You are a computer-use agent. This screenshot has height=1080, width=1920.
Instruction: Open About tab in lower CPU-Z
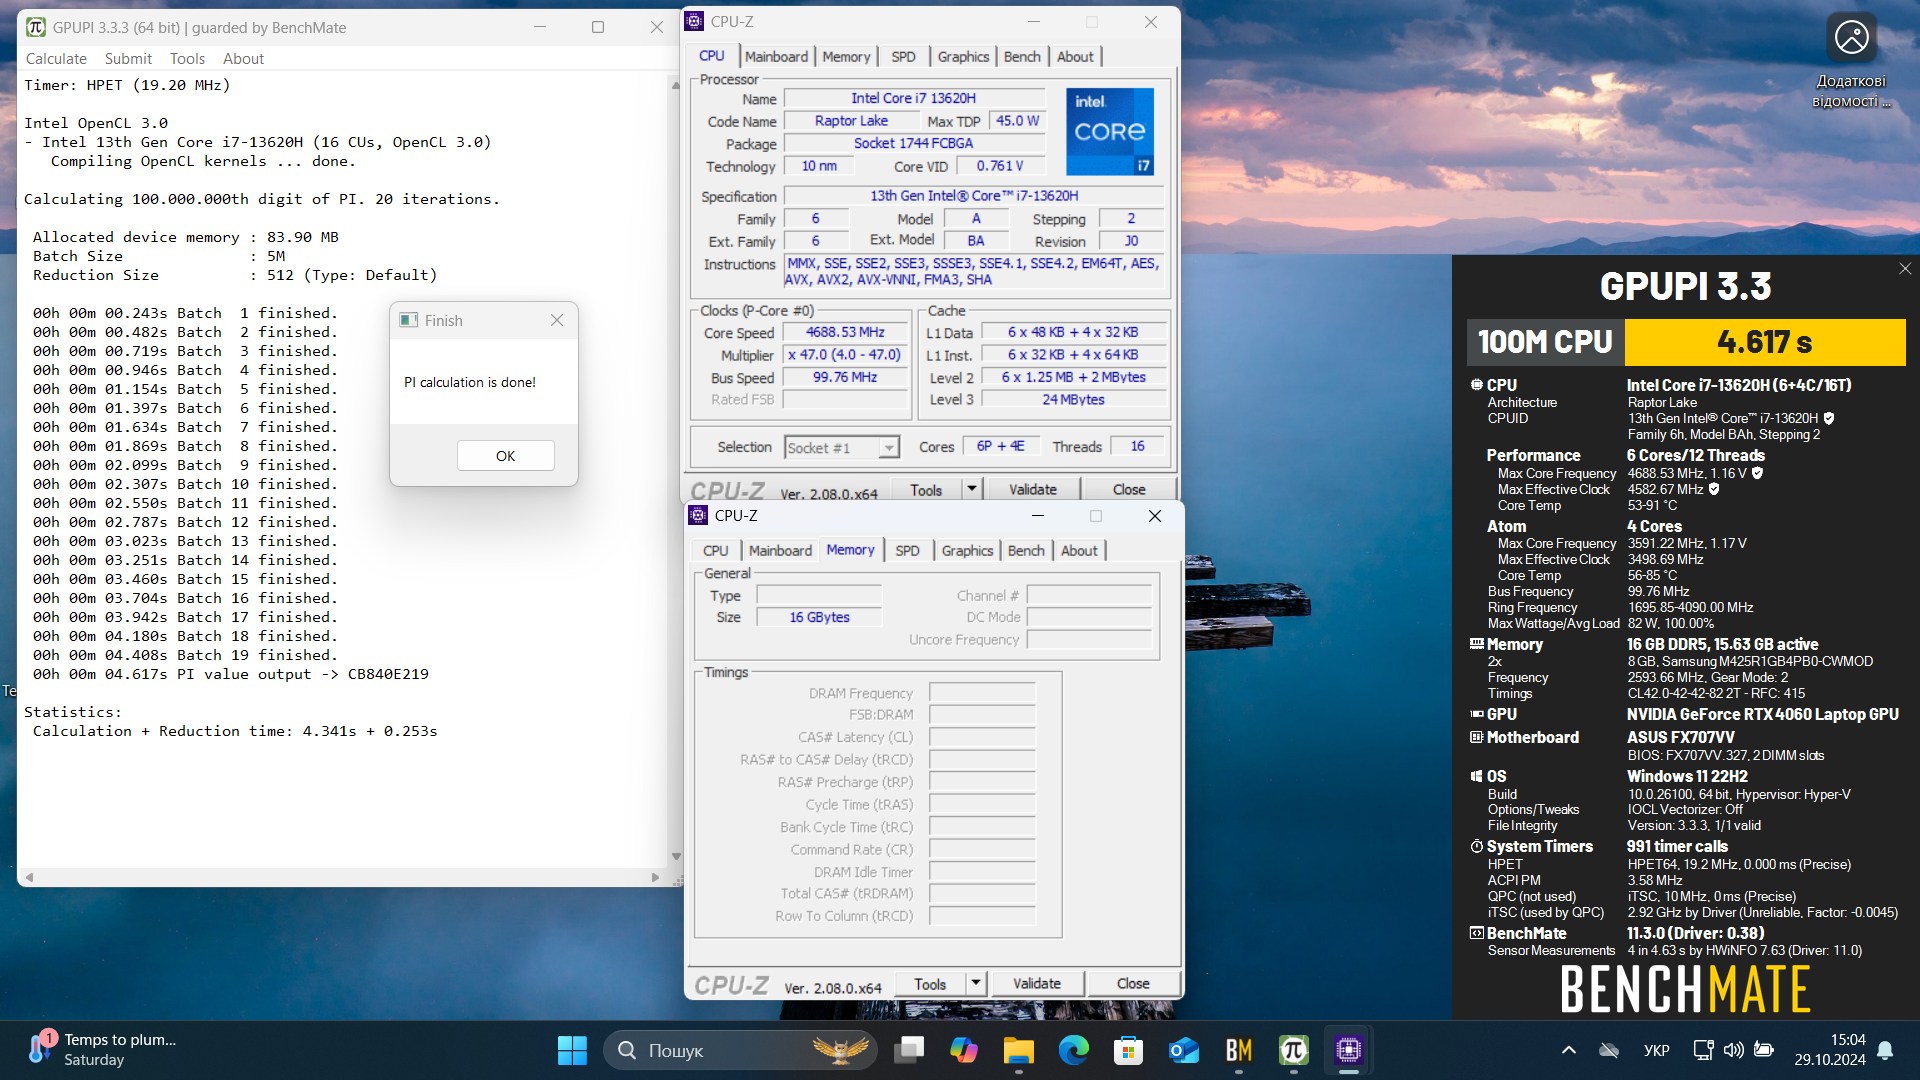point(1079,551)
